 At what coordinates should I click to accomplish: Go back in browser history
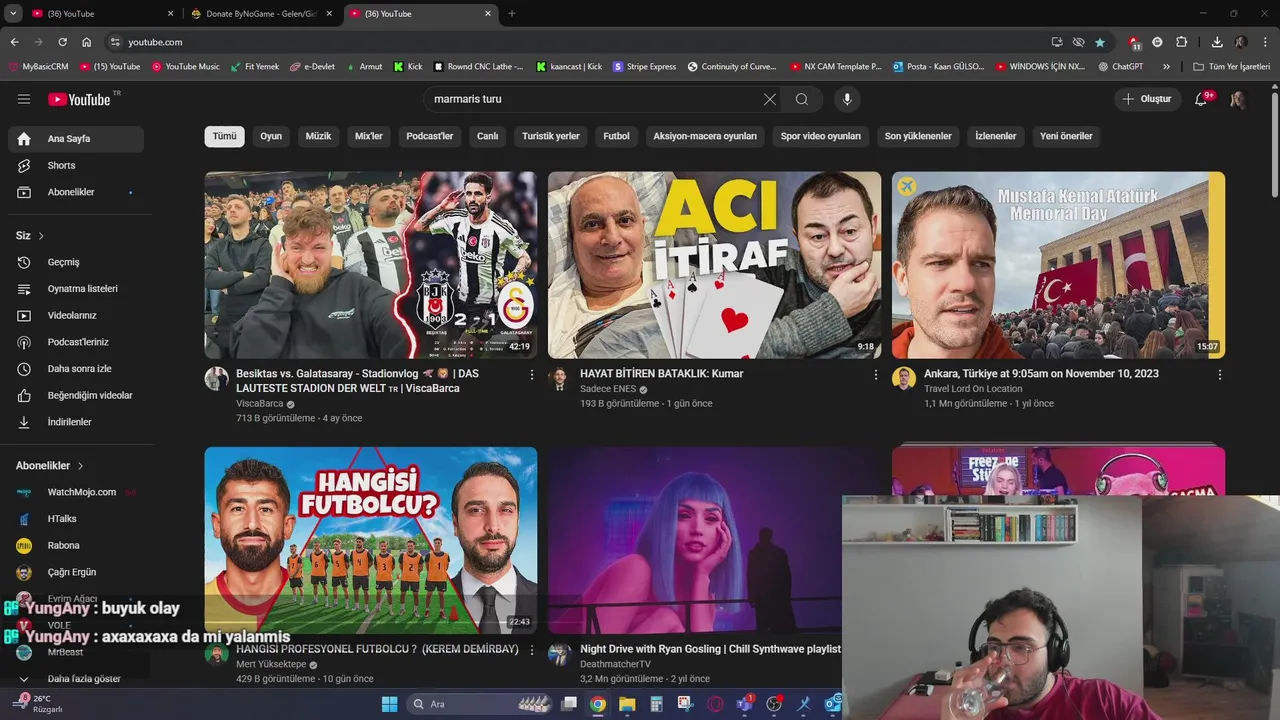[x=14, y=42]
